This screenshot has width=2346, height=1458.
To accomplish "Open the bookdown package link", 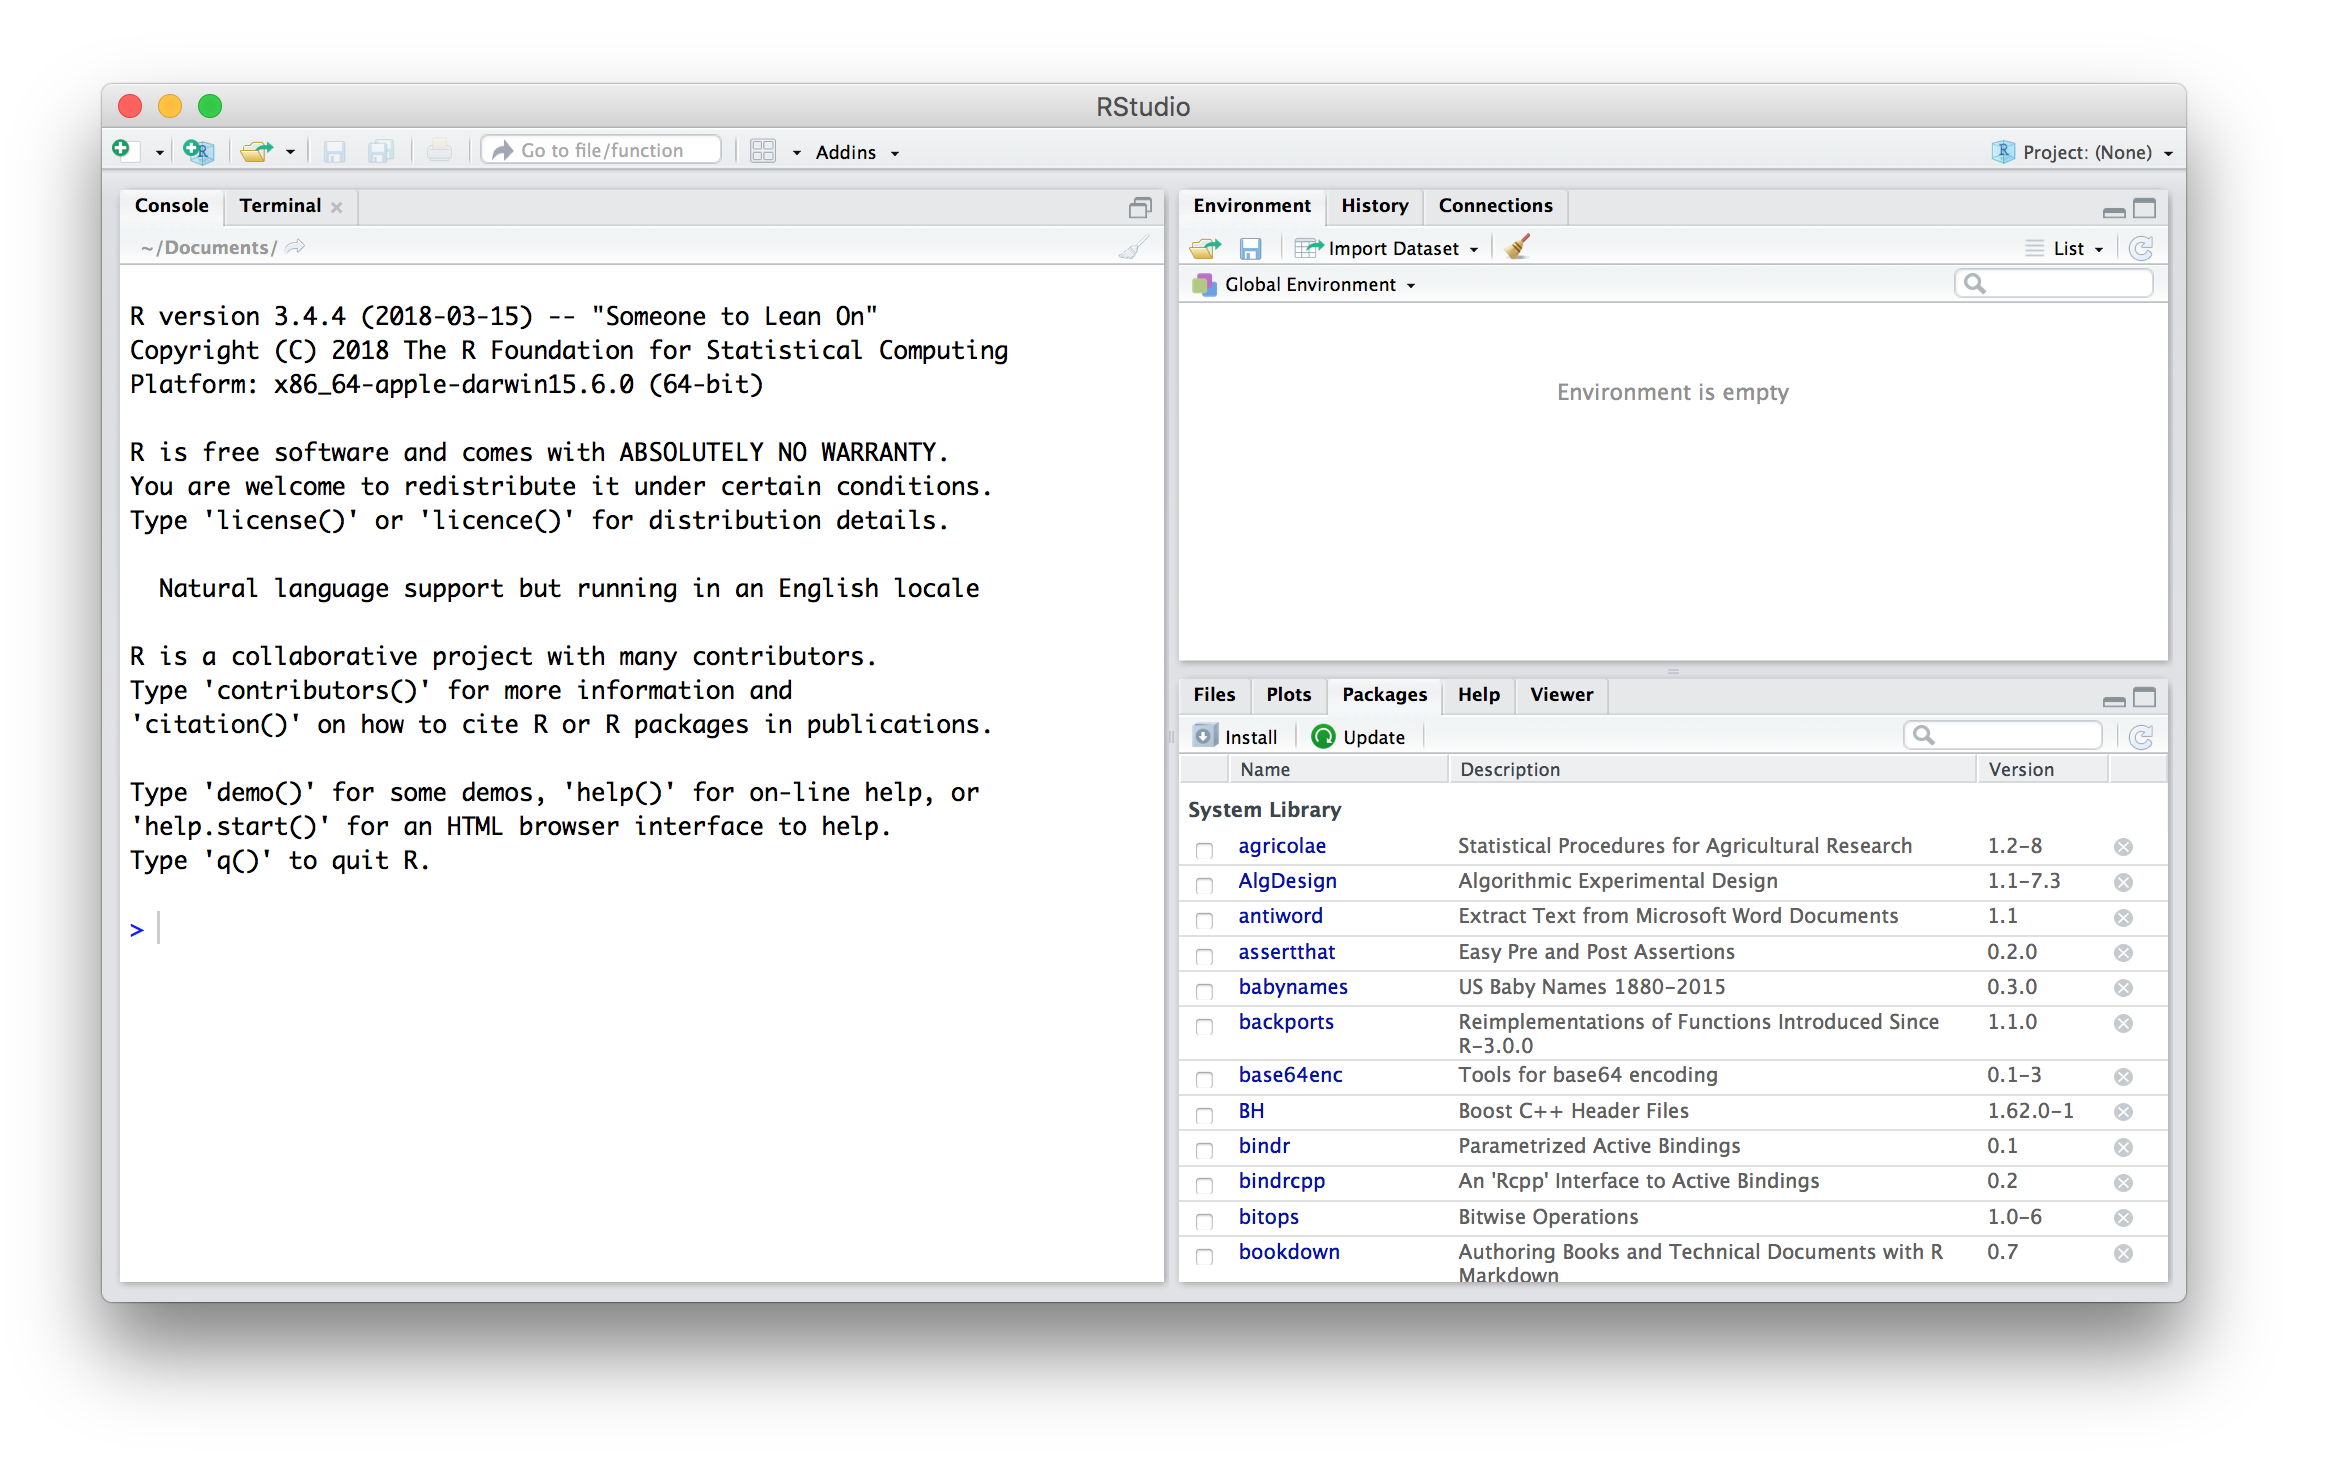I will [1289, 1252].
